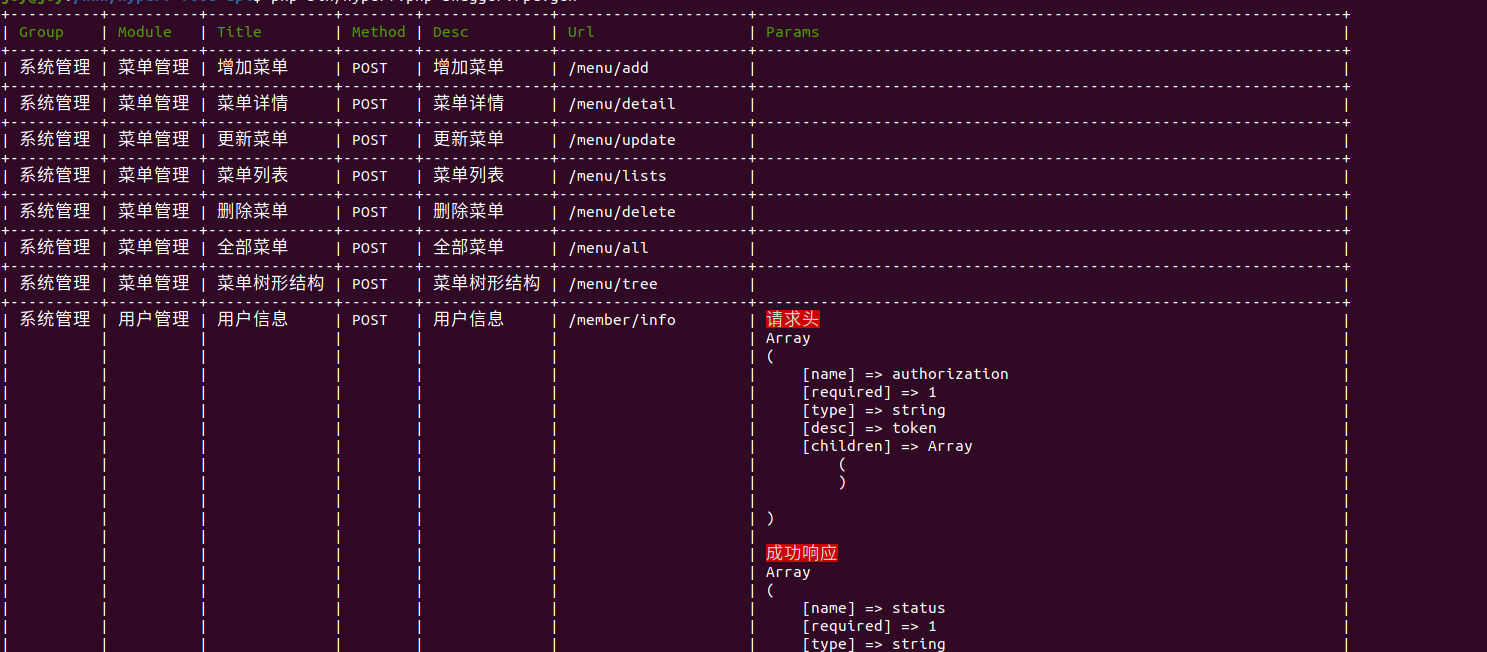Click the /member/info URL text
This screenshot has height=652, width=1487.
pyautogui.click(x=621, y=320)
